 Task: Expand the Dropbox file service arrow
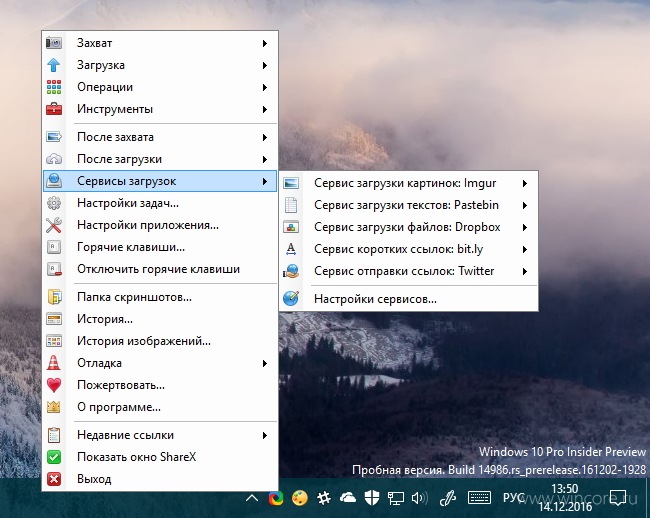pyautogui.click(x=525, y=227)
